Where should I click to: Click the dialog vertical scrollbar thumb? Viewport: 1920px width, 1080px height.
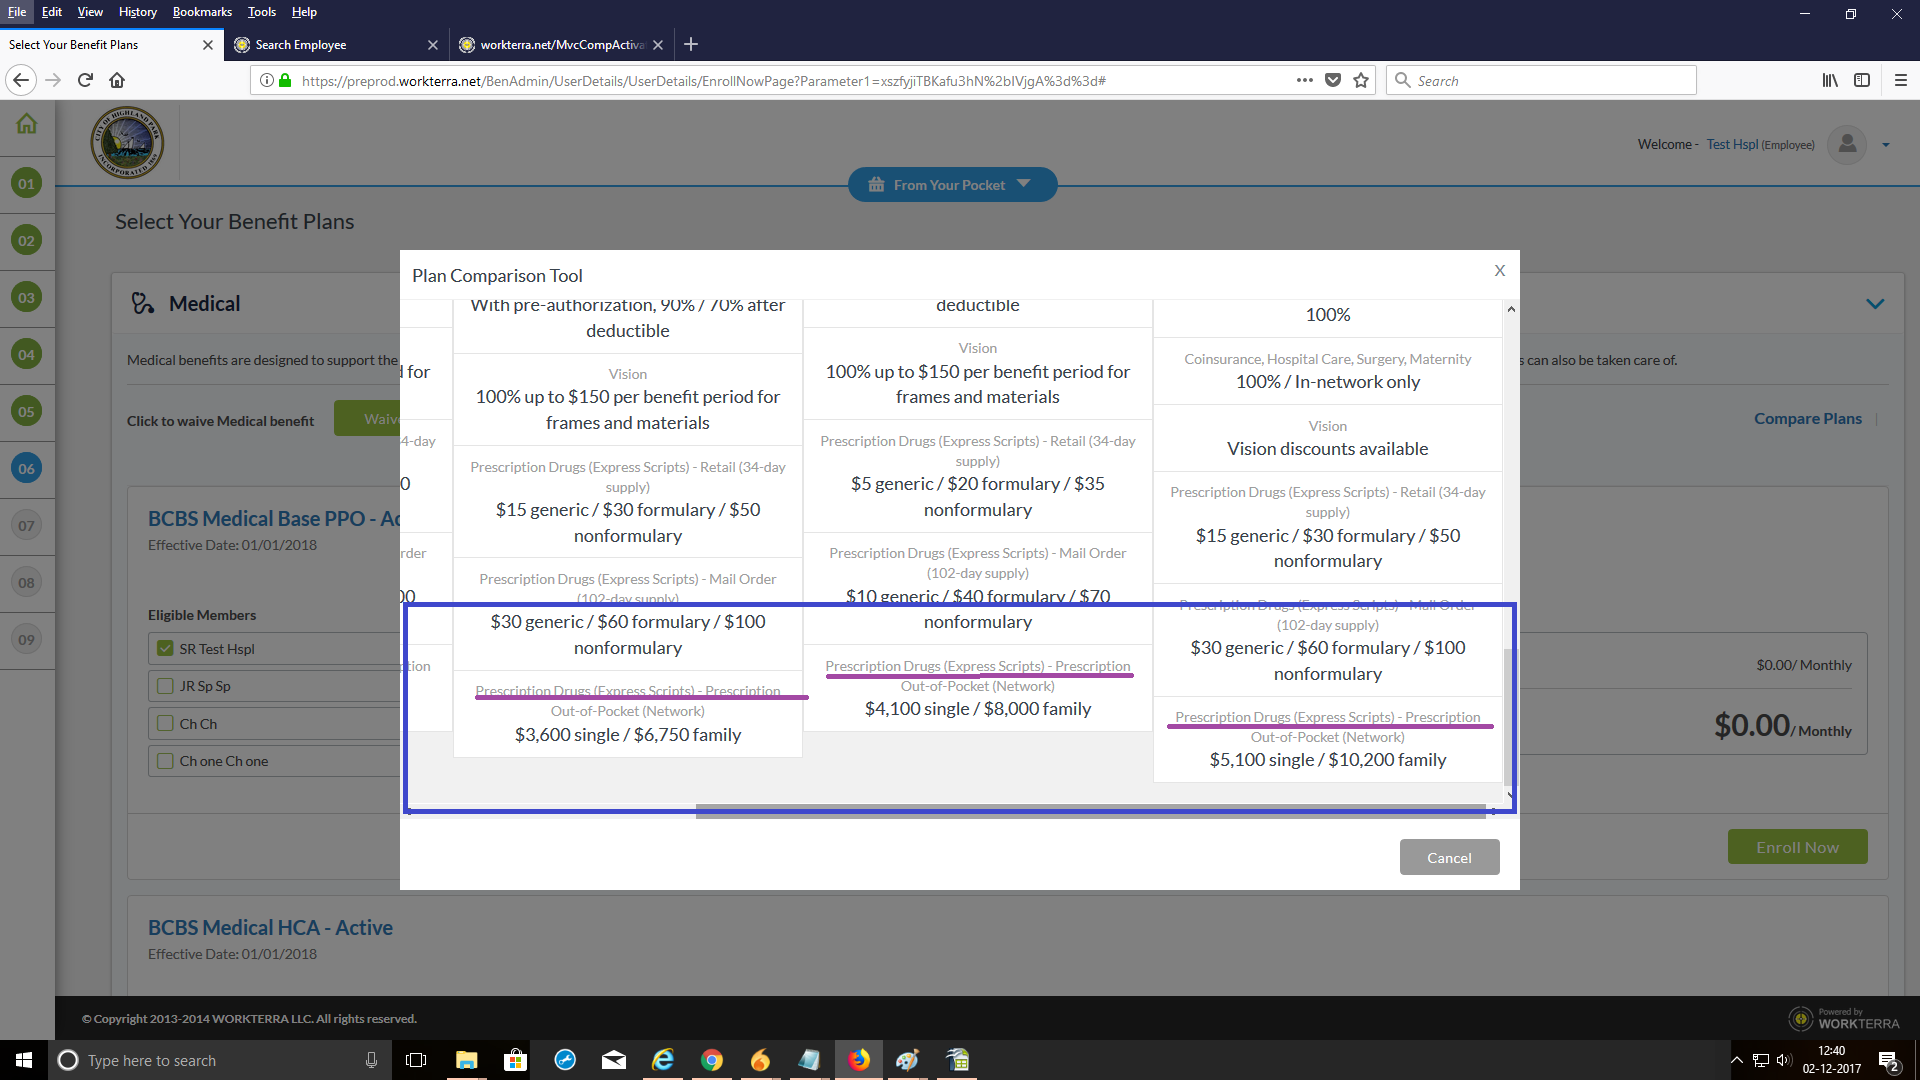1510,715
